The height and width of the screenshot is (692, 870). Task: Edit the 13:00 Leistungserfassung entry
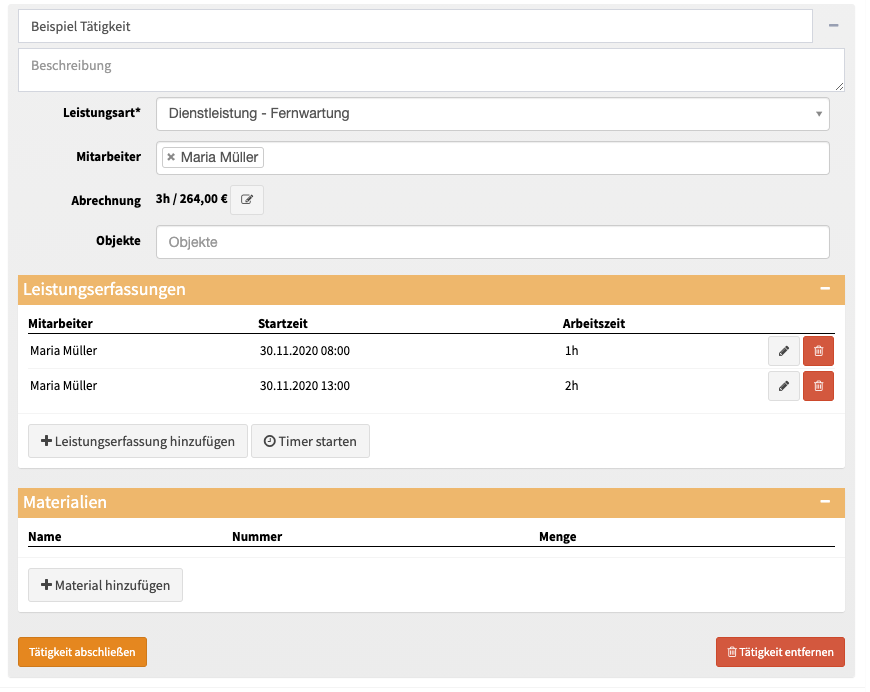pos(783,386)
